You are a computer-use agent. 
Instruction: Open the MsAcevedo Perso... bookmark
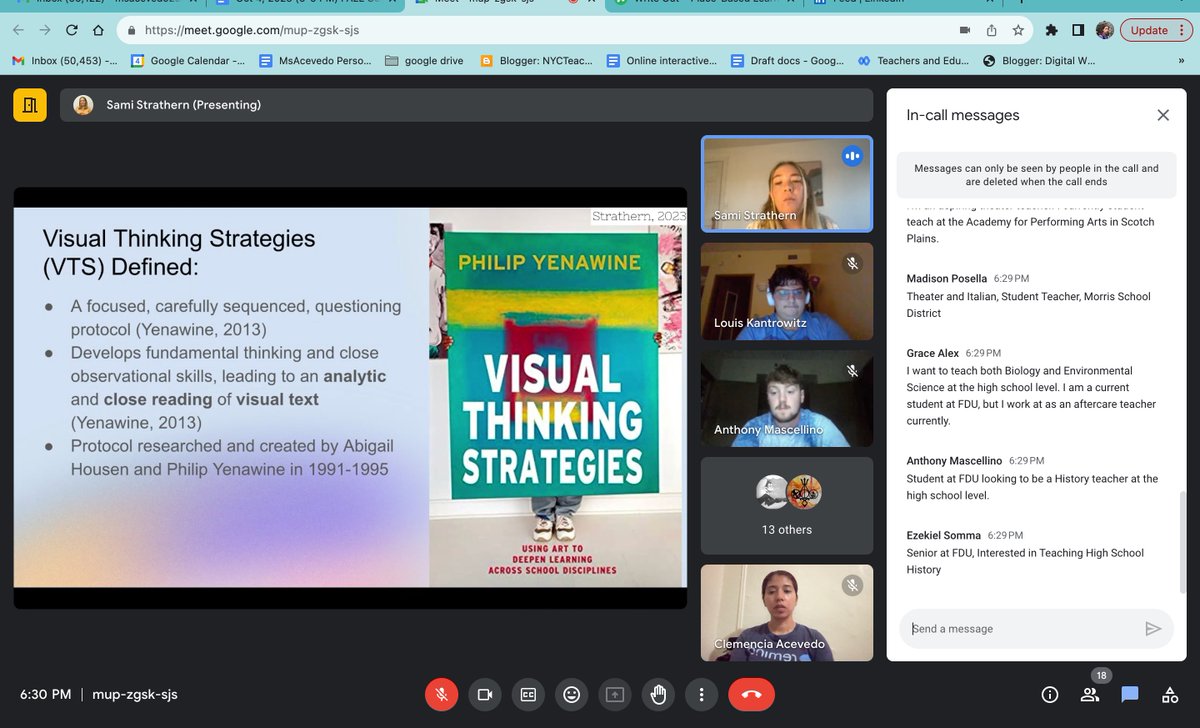315,61
